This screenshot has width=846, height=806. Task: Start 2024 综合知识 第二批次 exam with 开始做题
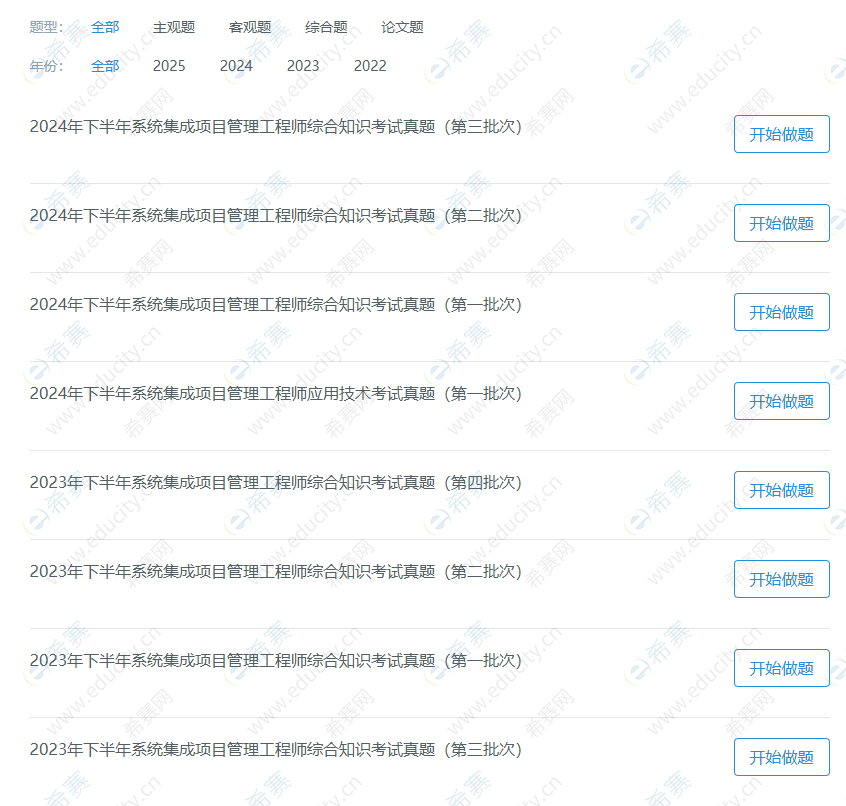[781, 223]
